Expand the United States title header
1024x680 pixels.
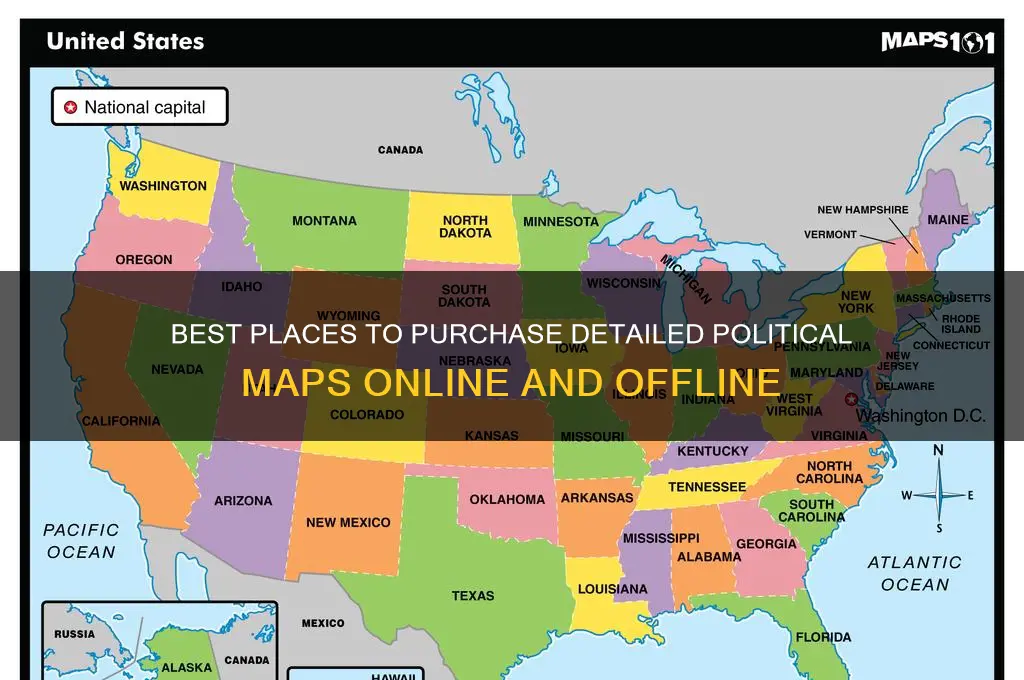(x=124, y=41)
